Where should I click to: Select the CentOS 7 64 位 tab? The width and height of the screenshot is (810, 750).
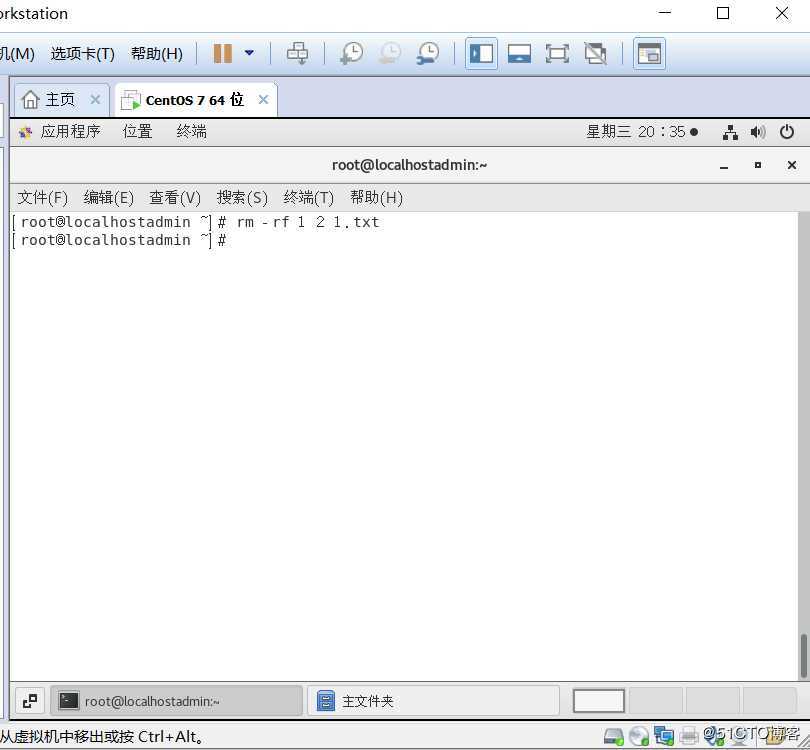194,100
